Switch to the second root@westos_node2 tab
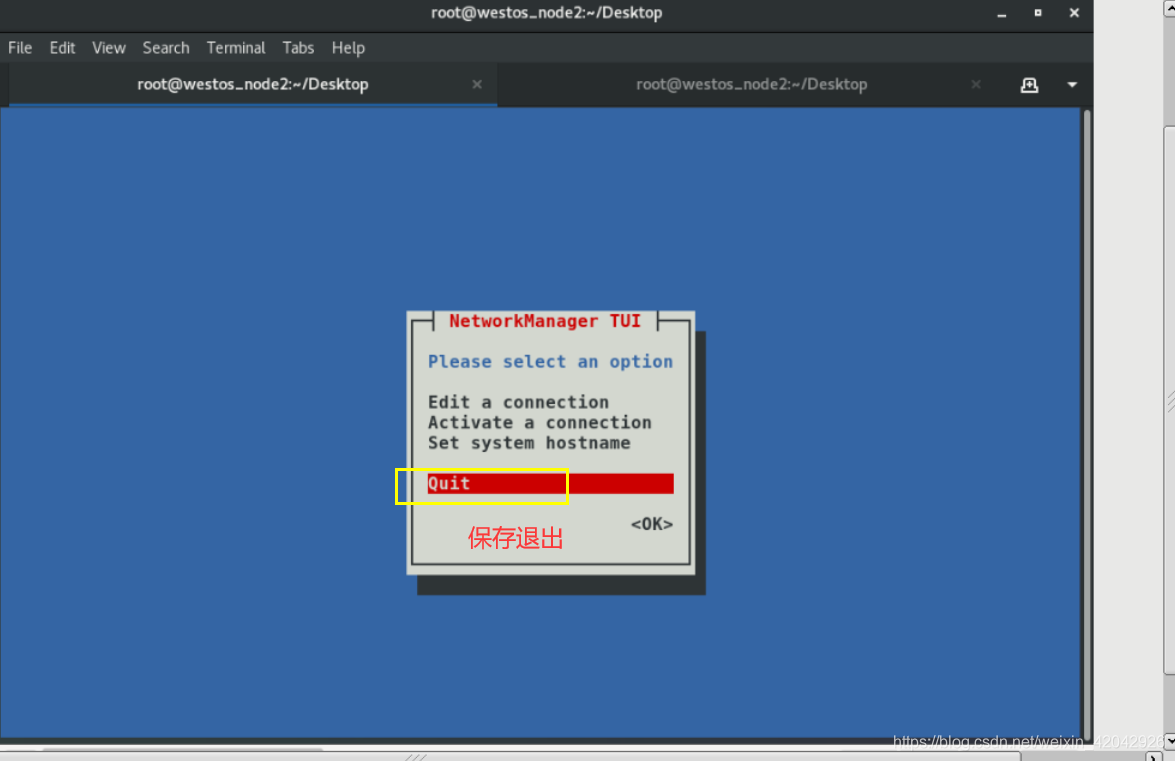This screenshot has width=1175, height=761. (752, 84)
